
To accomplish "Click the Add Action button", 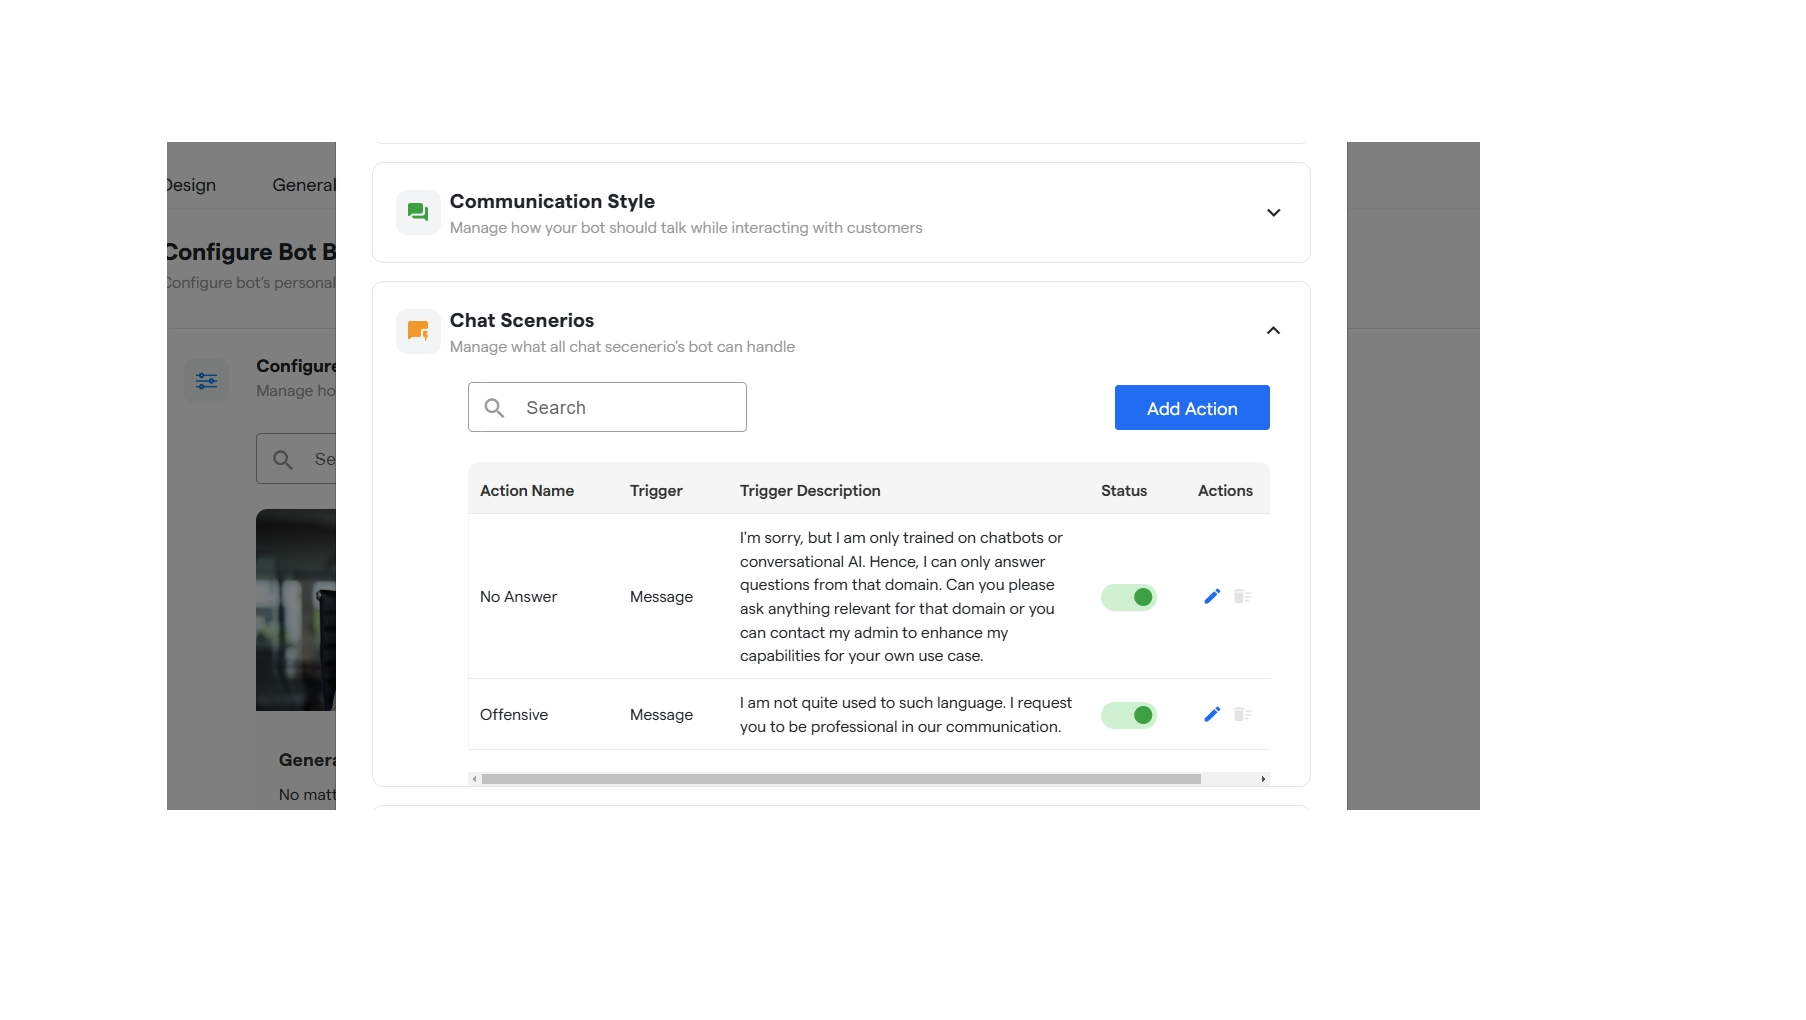I will (1192, 408).
